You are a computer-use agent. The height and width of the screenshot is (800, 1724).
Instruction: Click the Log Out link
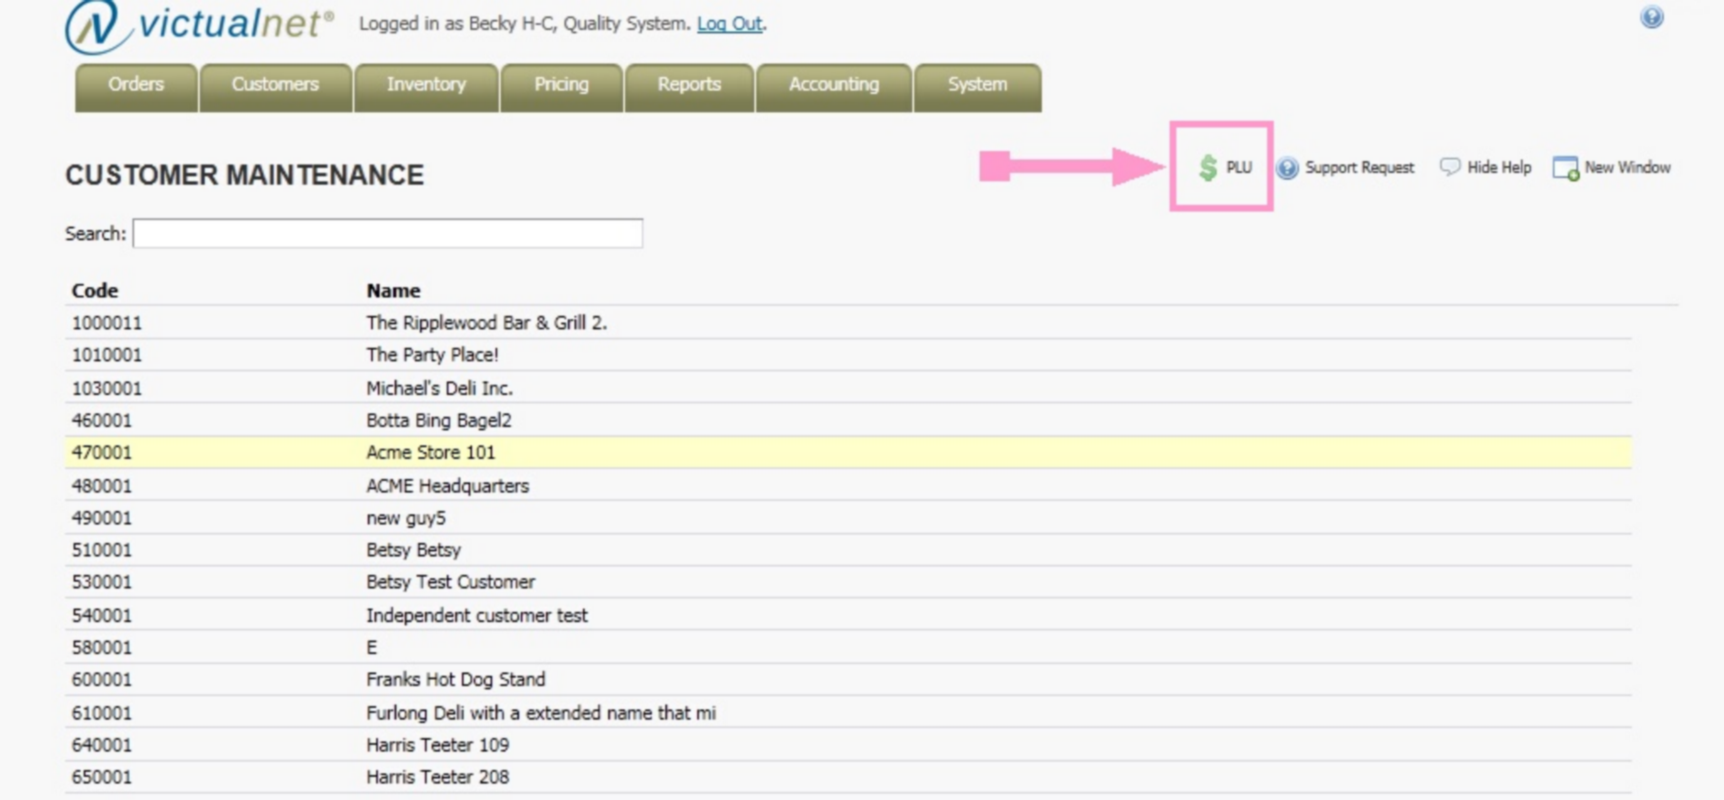(x=729, y=24)
